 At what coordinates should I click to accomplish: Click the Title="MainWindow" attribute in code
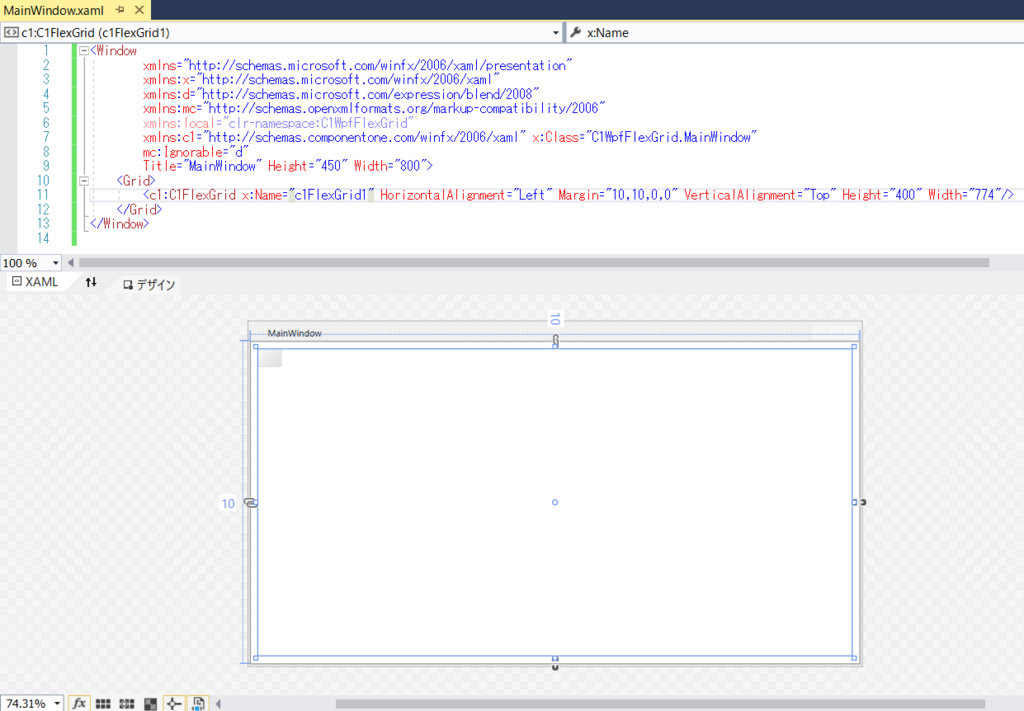tap(202, 166)
